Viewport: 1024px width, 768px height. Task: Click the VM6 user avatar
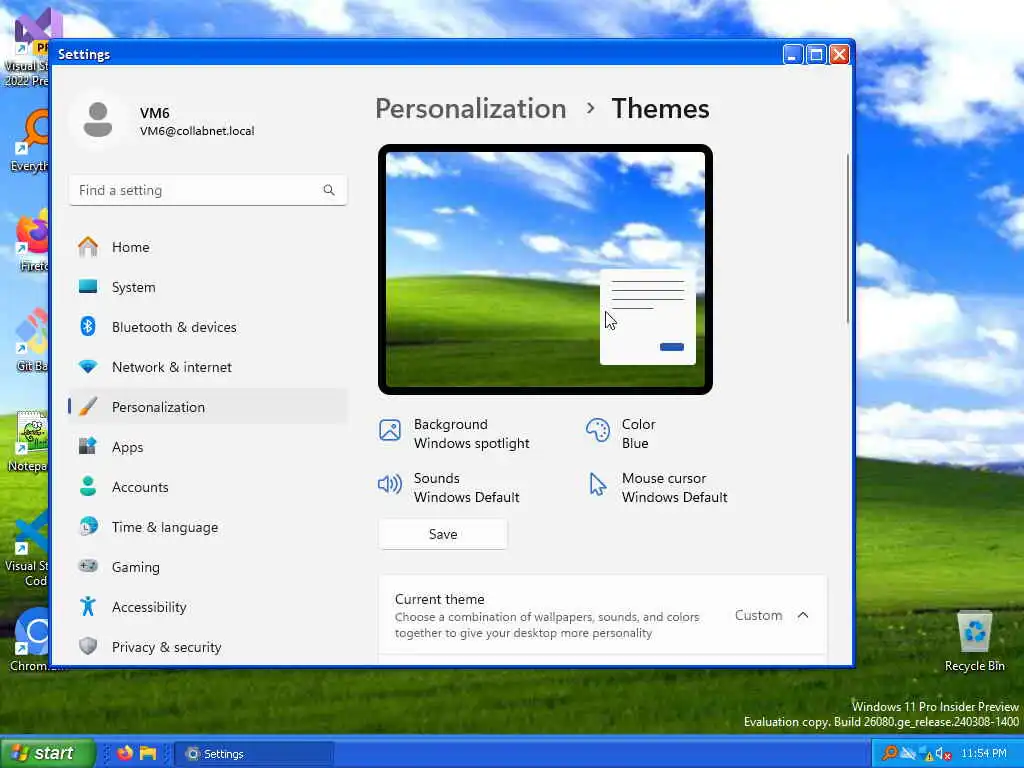[98, 120]
